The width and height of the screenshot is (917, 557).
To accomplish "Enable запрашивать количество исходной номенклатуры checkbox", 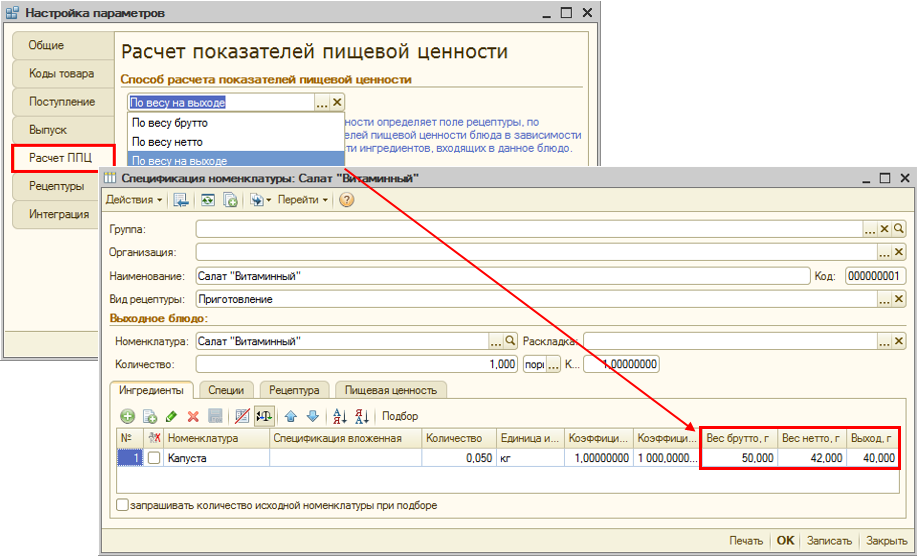I will tap(122, 506).
